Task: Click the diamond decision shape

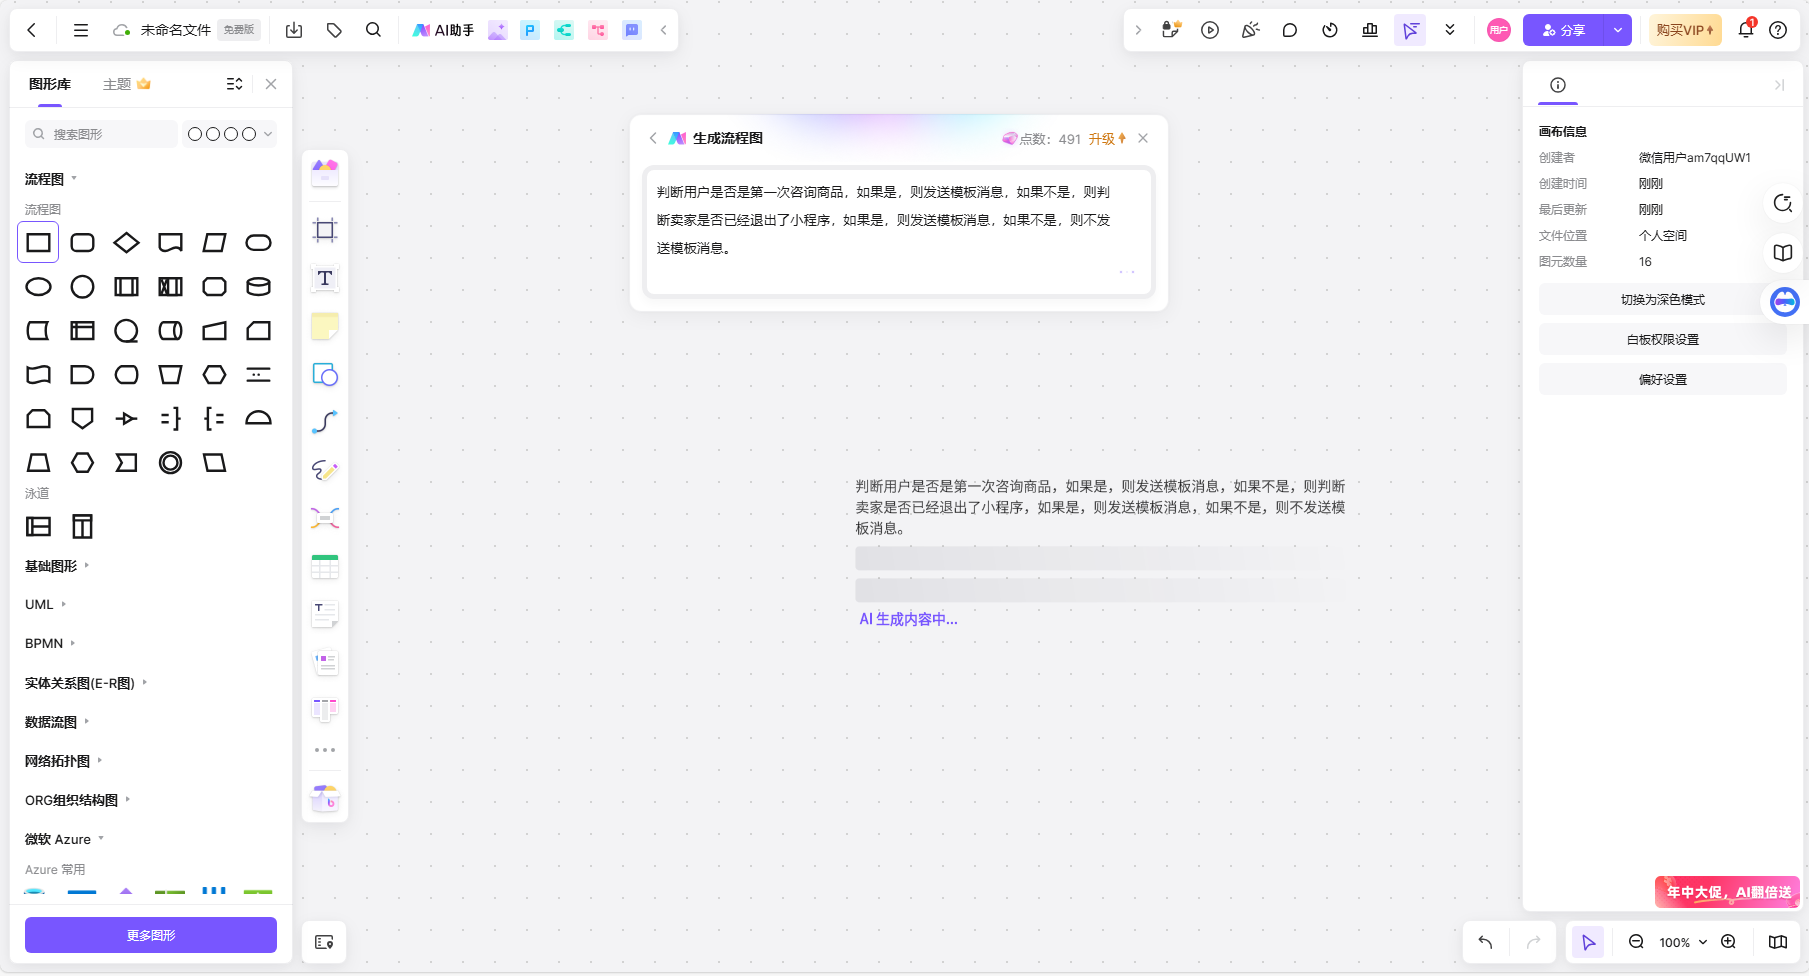Action: coord(126,243)
